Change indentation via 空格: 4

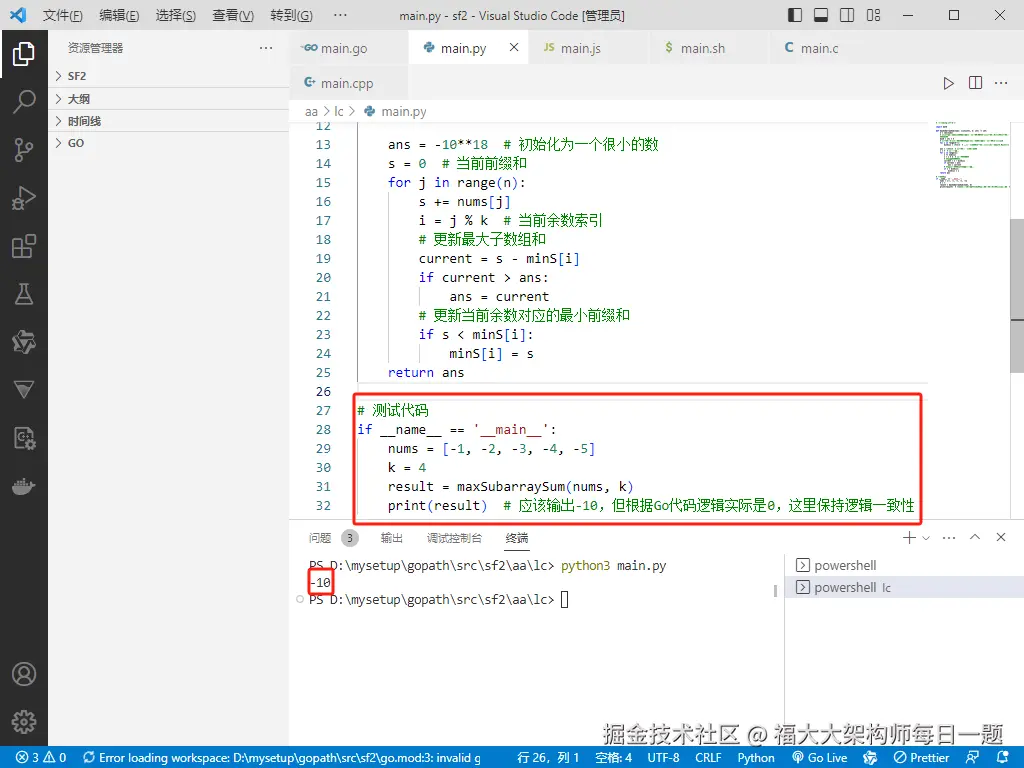(x=613, y=758)
